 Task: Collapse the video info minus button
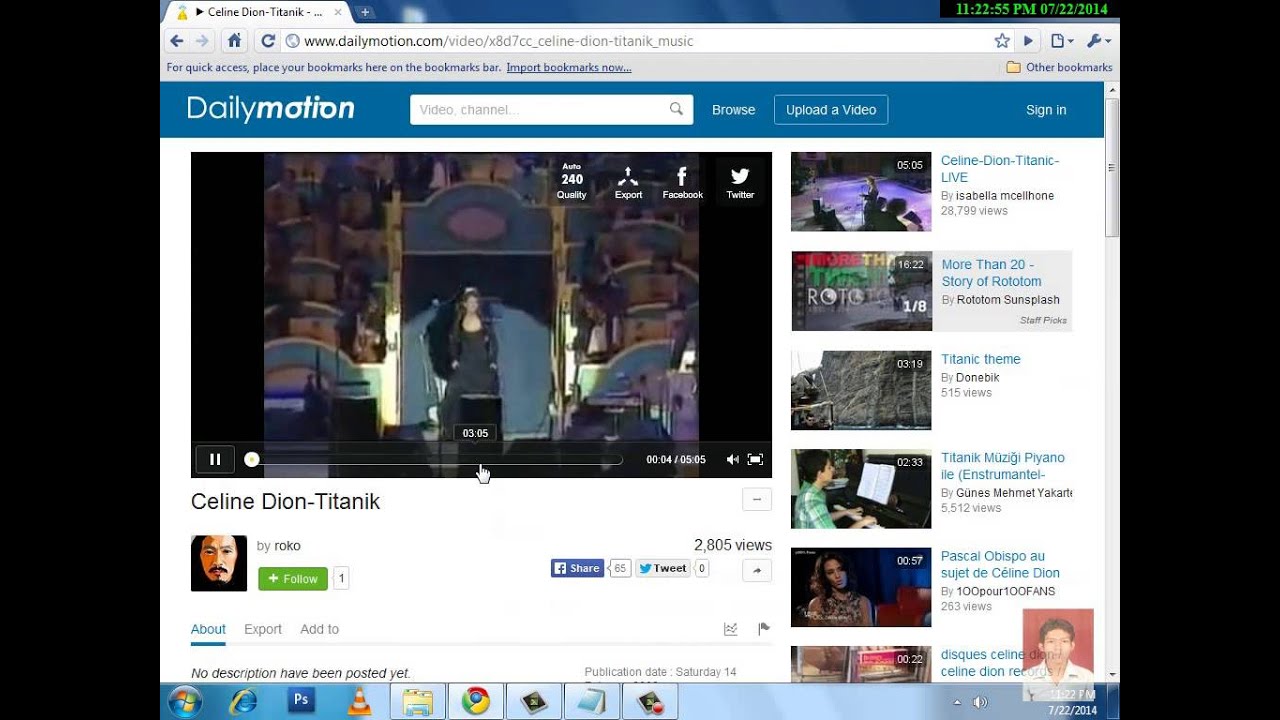[757, 499]
